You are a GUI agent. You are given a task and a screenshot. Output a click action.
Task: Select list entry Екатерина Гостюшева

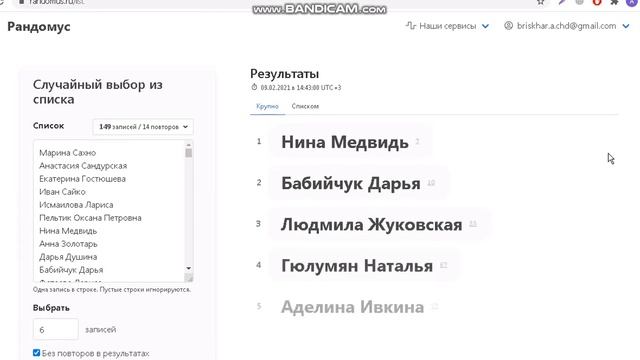tap(82, 179)
